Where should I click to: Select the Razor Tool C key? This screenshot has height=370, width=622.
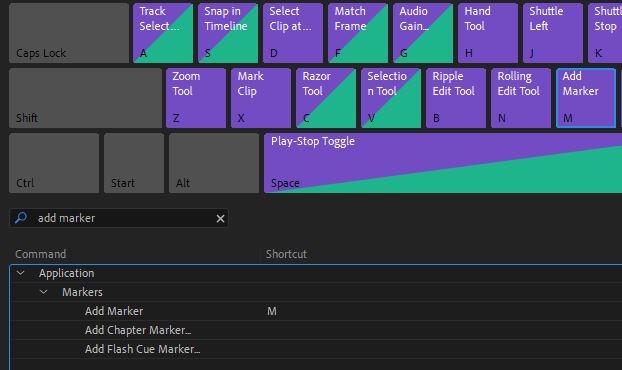coord(326,98)
